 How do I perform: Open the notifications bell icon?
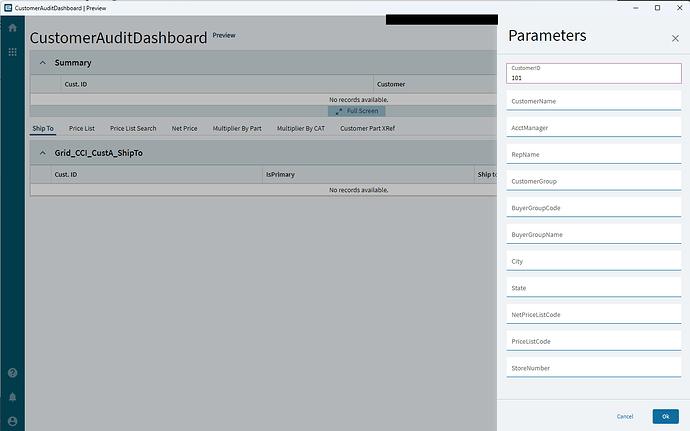12,397
